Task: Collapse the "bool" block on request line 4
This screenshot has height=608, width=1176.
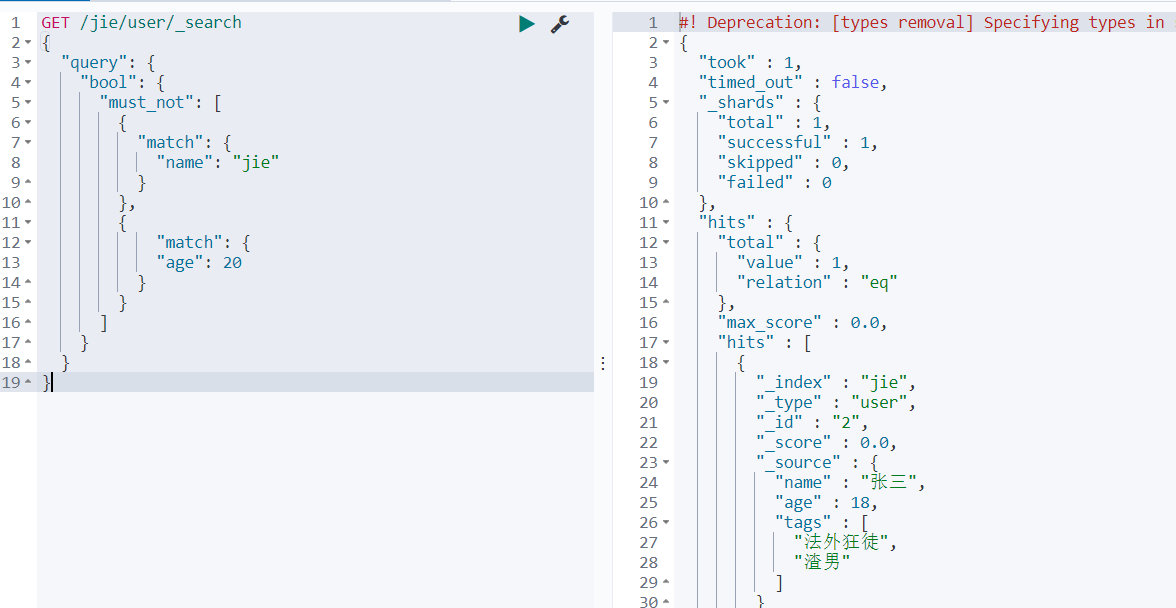Action: point(28,83)
